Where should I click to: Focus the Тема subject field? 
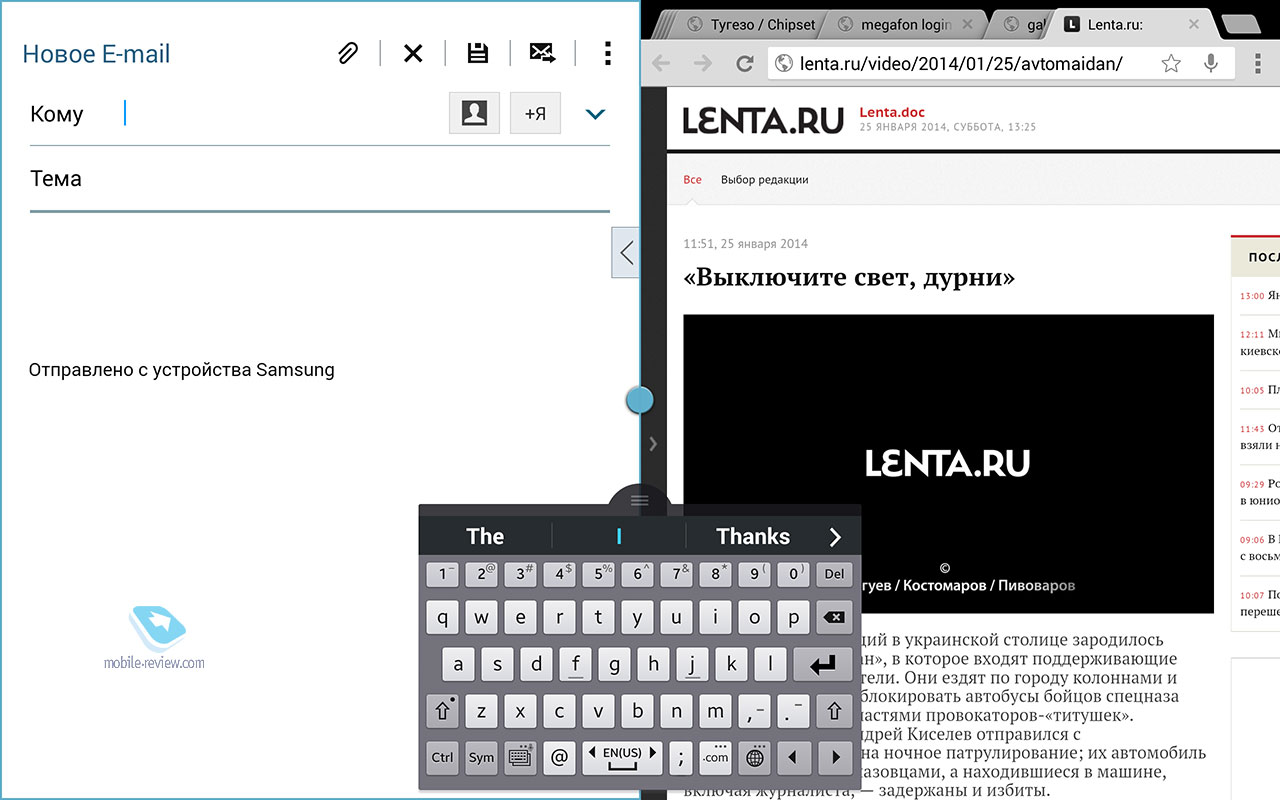pos(320,180)
